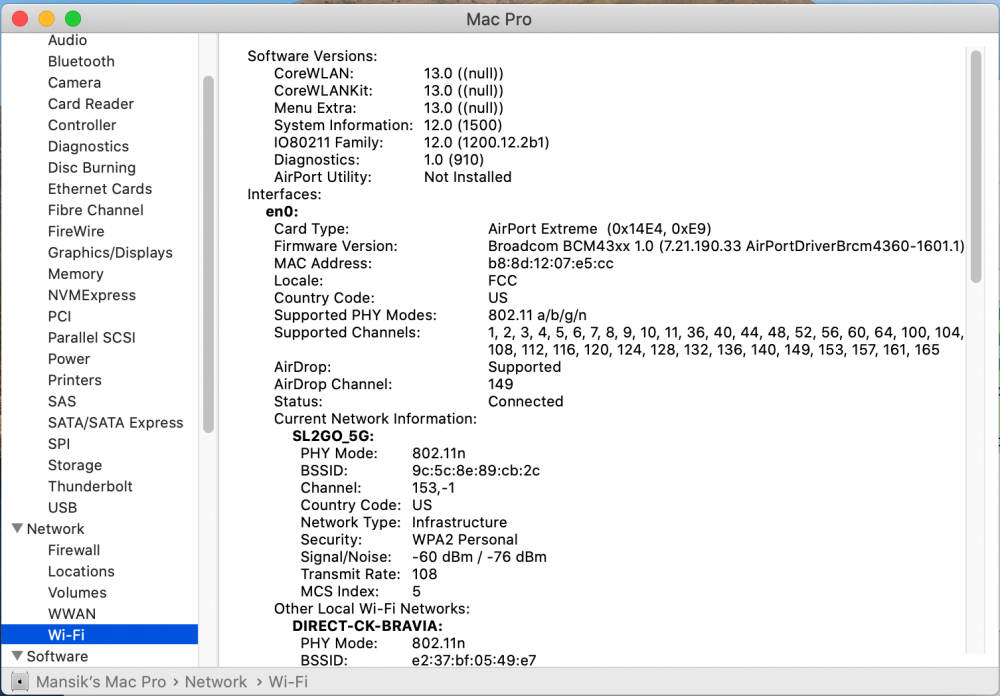Open Parallel SCSI entry
This screenshot has height=696, width=1000.
click(x=92, y=337)
